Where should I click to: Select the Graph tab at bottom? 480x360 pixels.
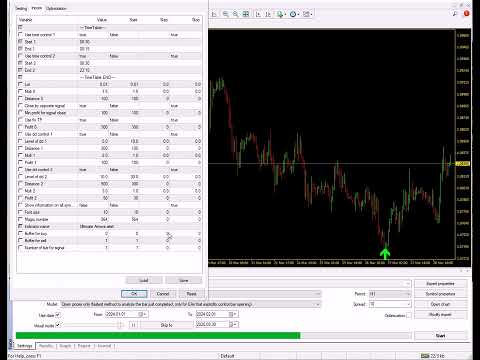pos(65,346)
